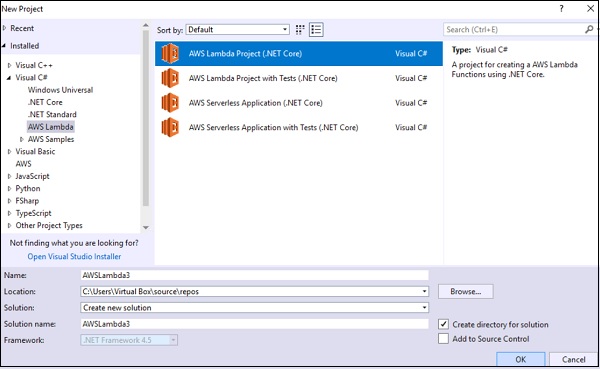
Task: Select AWS Lambda Project (.NET Core) template
Action: (x=299, y=54)
